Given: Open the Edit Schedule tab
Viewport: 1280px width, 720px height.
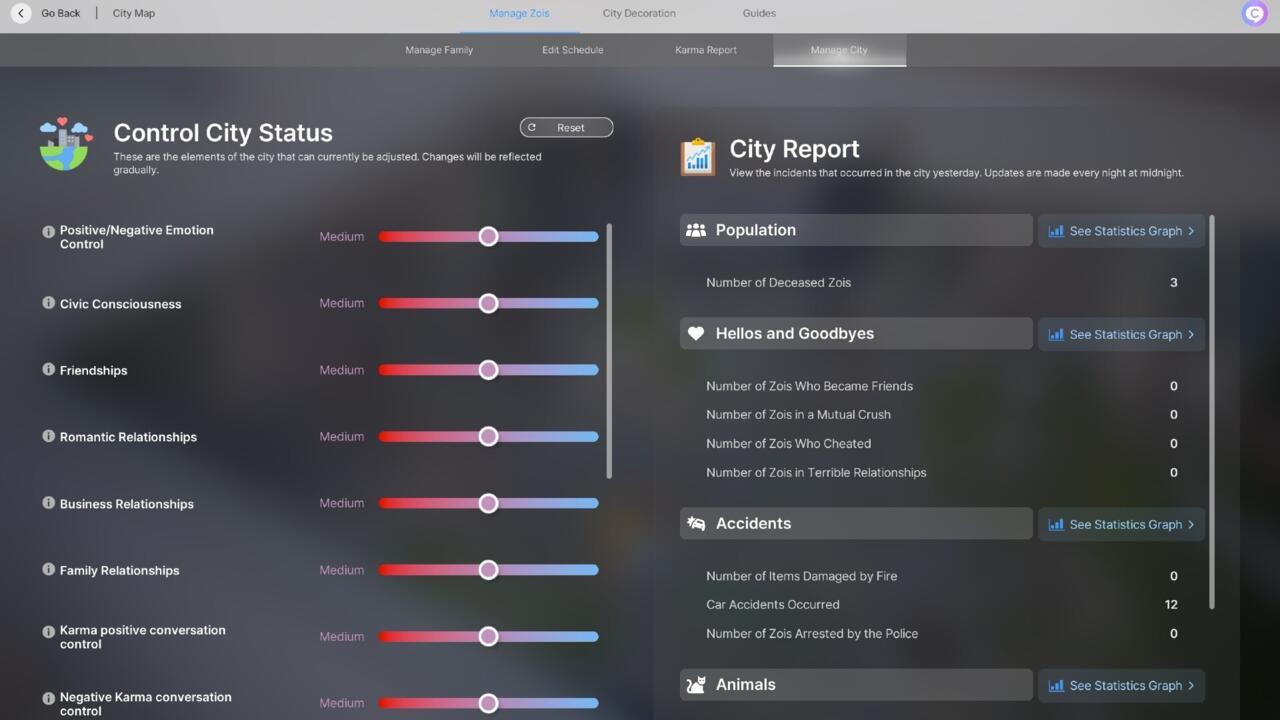Looking at the screenshot, I should click(x=572, y=50).
